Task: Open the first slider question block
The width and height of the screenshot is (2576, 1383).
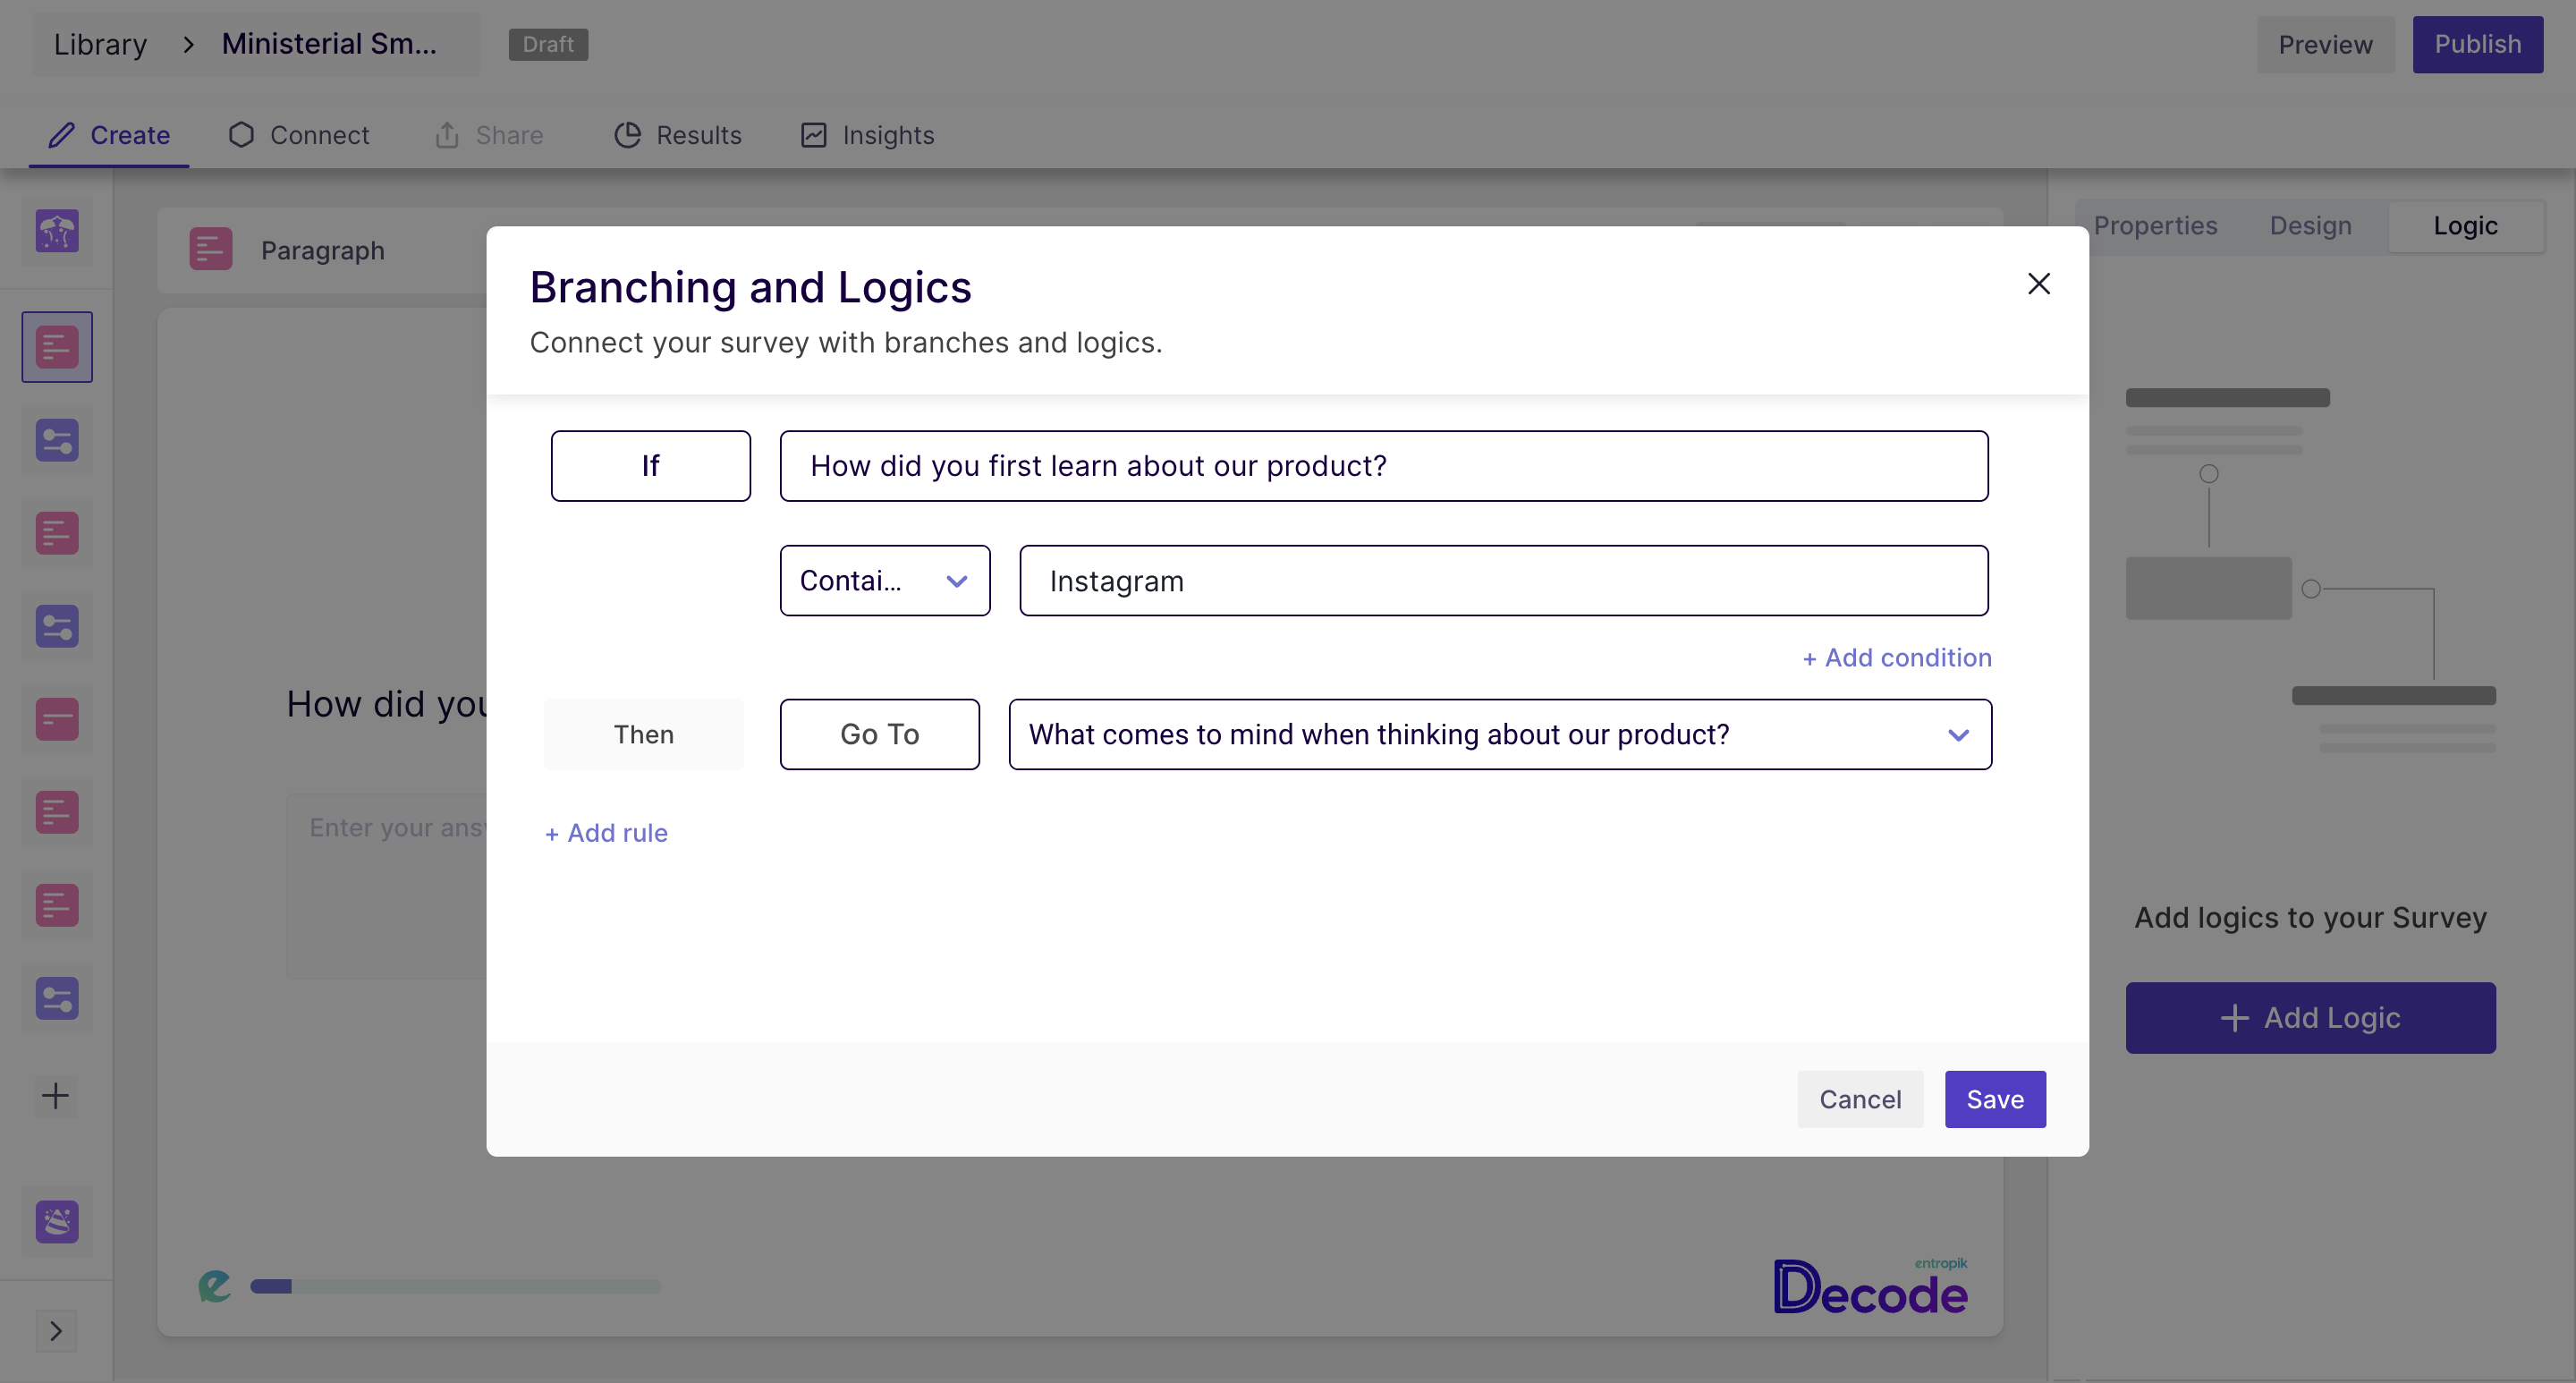Action: (56, 439)
